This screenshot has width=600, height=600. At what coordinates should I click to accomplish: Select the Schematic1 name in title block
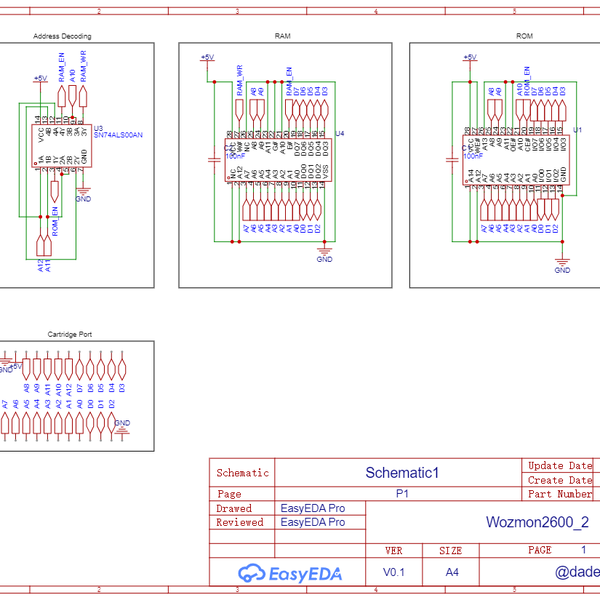tap(402, 473)
